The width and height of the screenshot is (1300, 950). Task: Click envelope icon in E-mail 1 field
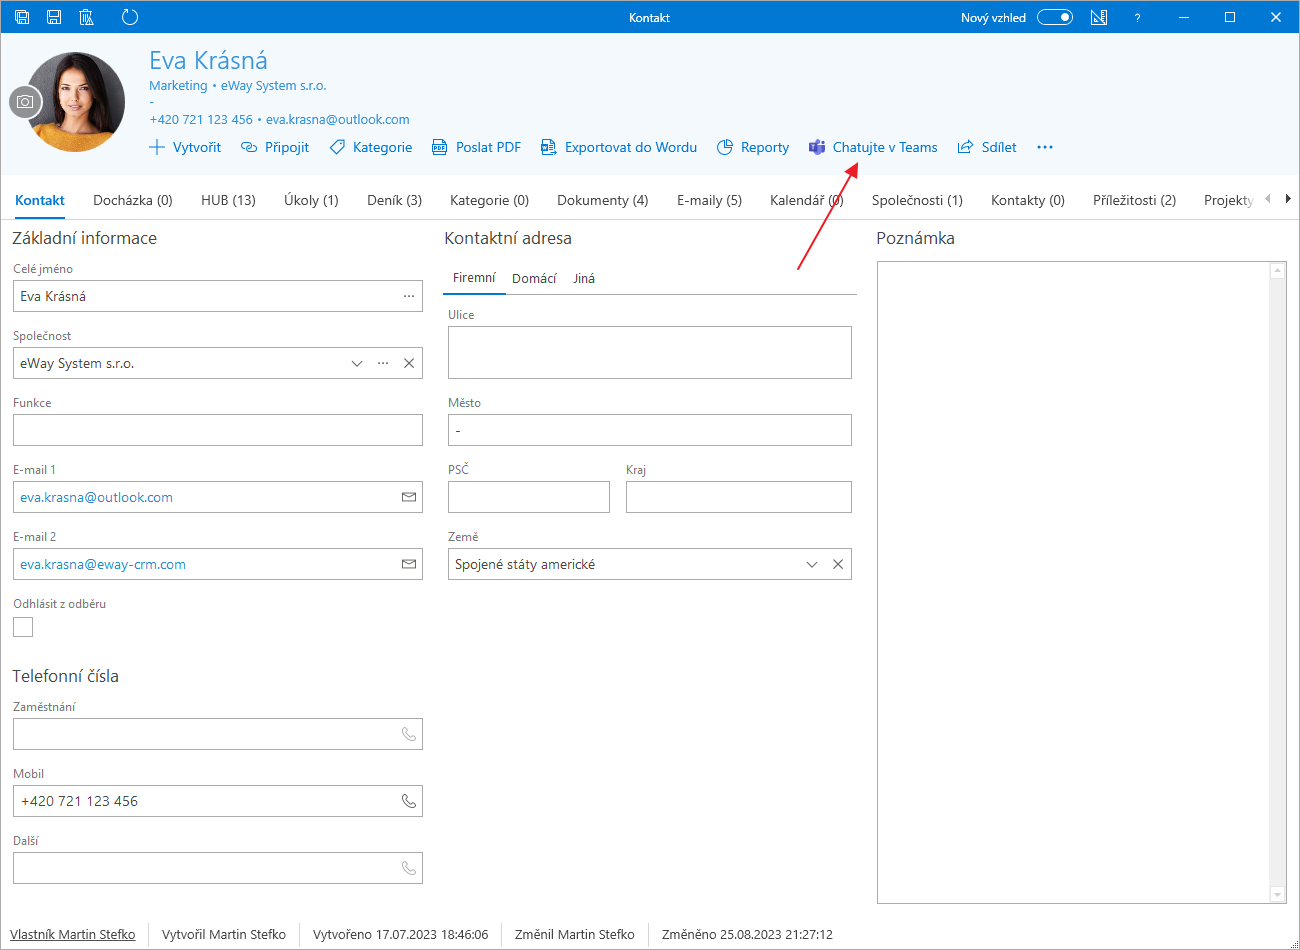[409, 497]
